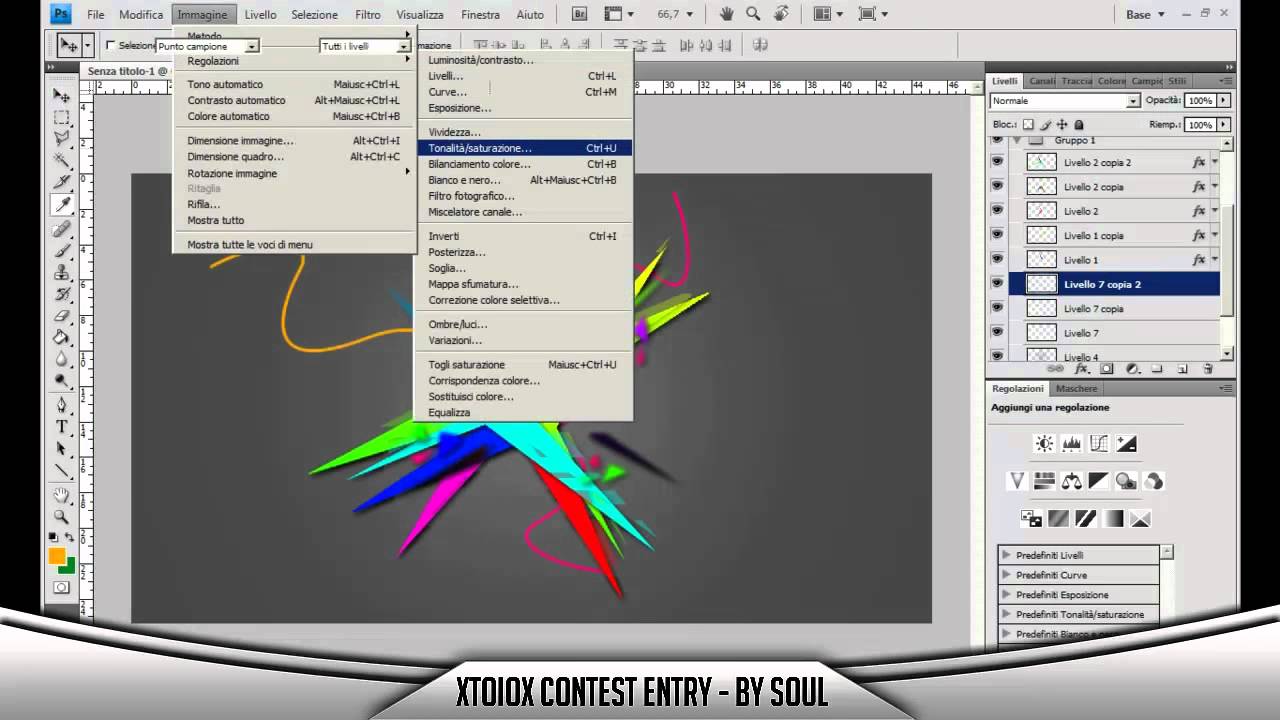Select the Move tool in the toolbox

[x=62, y=96]
